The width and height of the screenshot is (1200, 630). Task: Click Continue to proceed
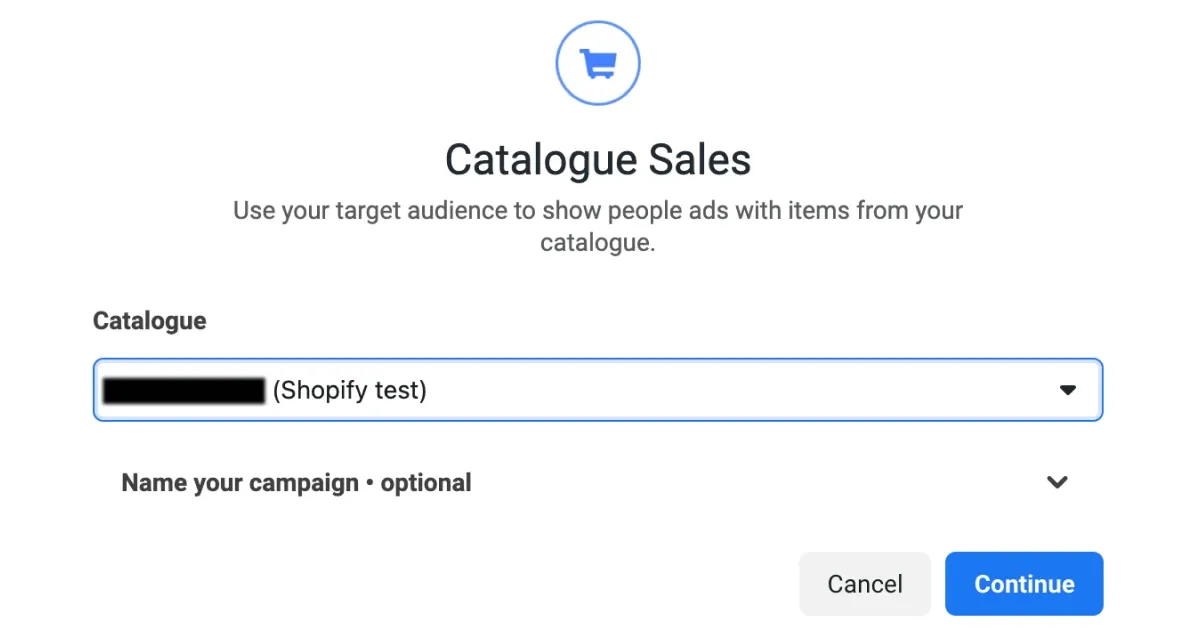[1023, 583]
